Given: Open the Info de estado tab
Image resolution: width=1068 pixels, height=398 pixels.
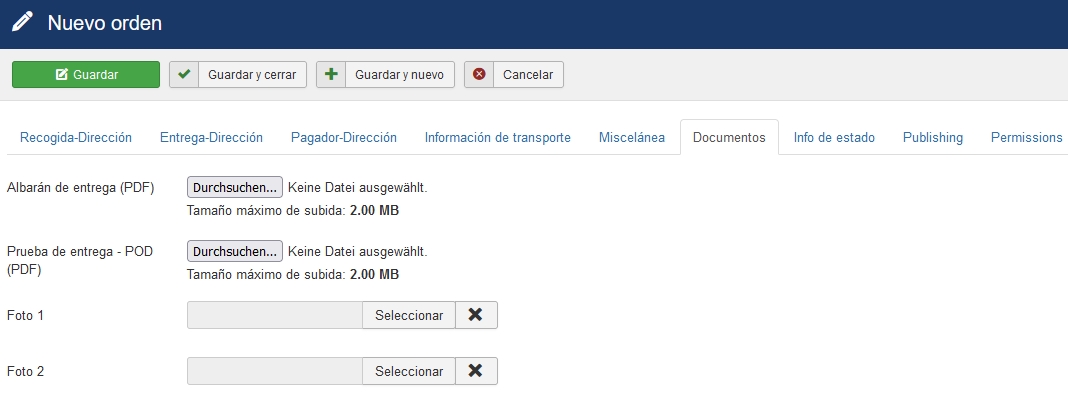Looking at the screenshot, I should [834, 138].
